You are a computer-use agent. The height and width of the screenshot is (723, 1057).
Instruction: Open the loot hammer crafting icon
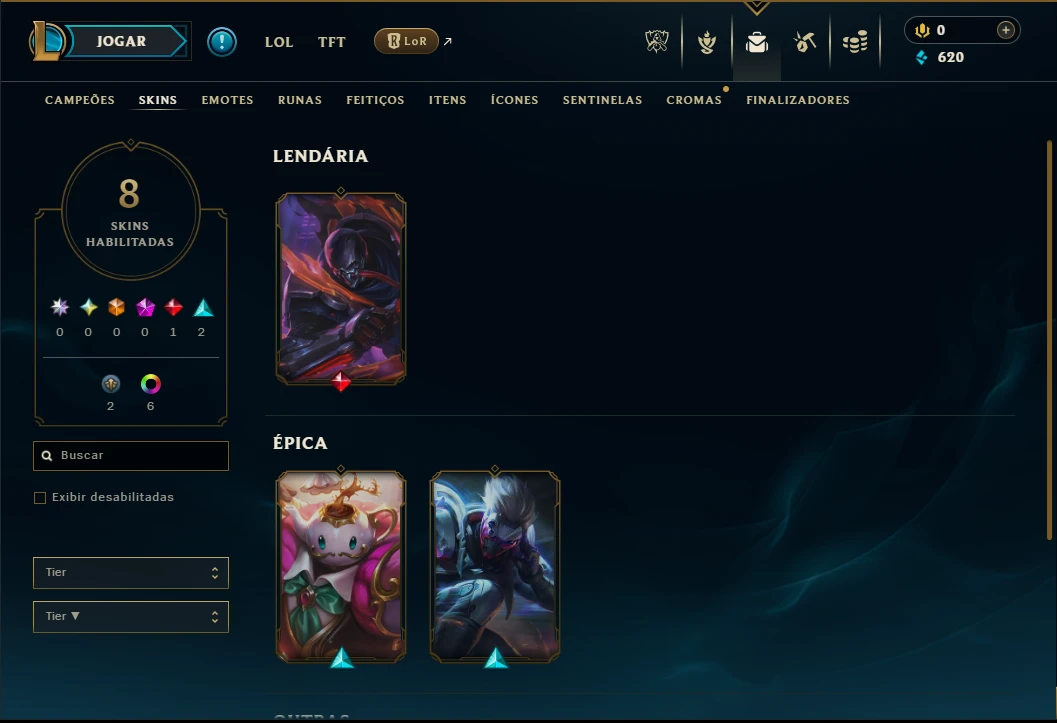click(x=805, y=42)
